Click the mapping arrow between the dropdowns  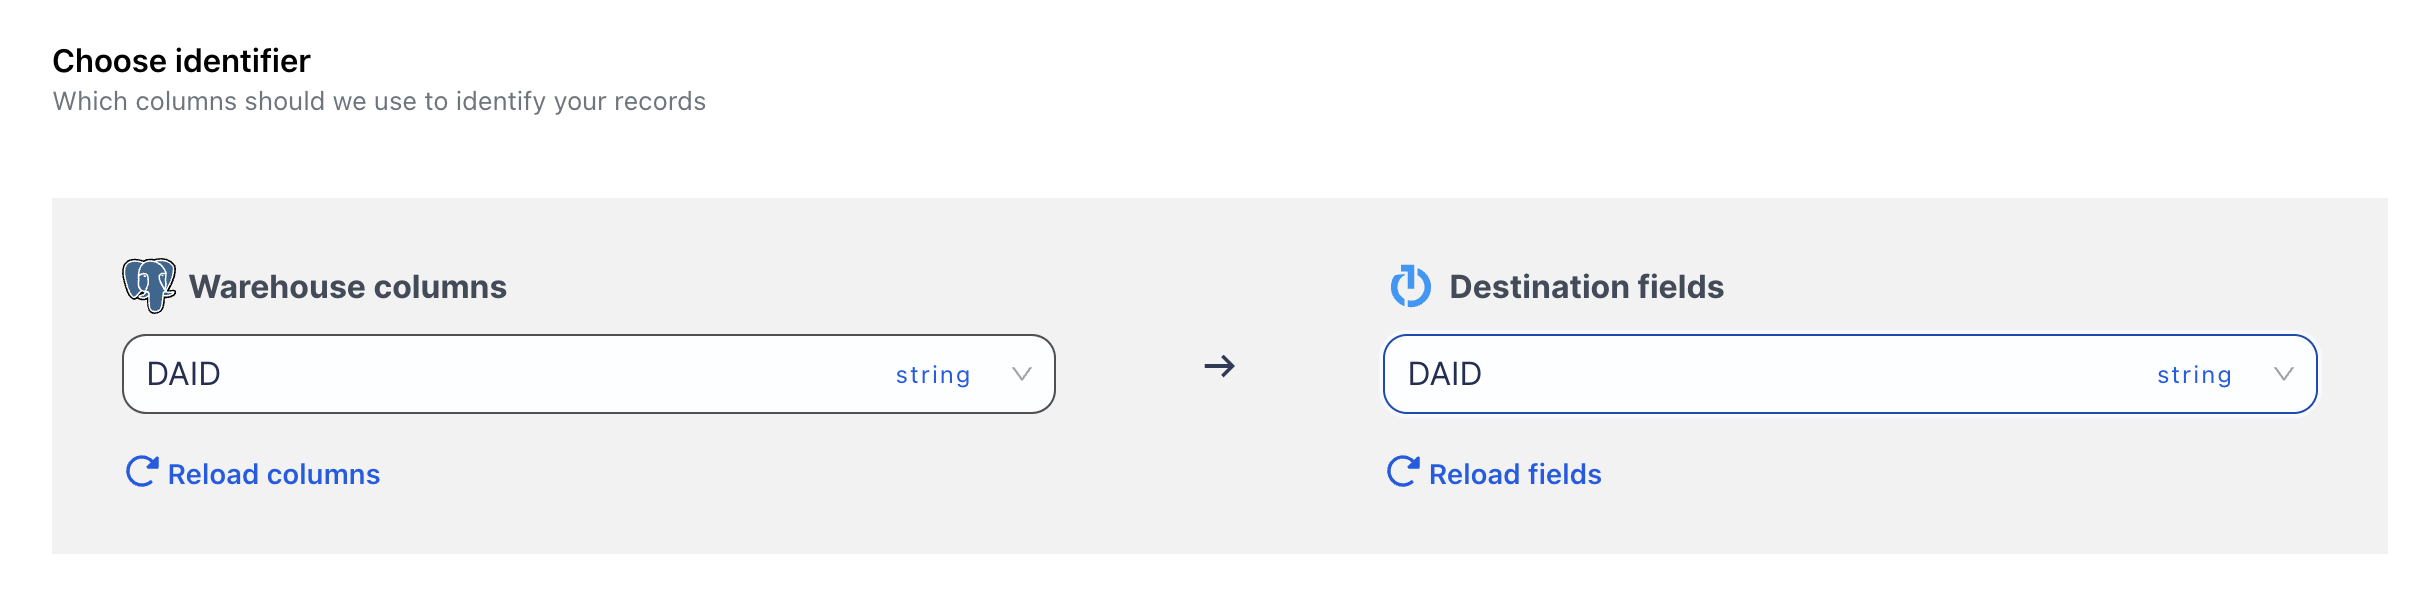[1219, 366]
